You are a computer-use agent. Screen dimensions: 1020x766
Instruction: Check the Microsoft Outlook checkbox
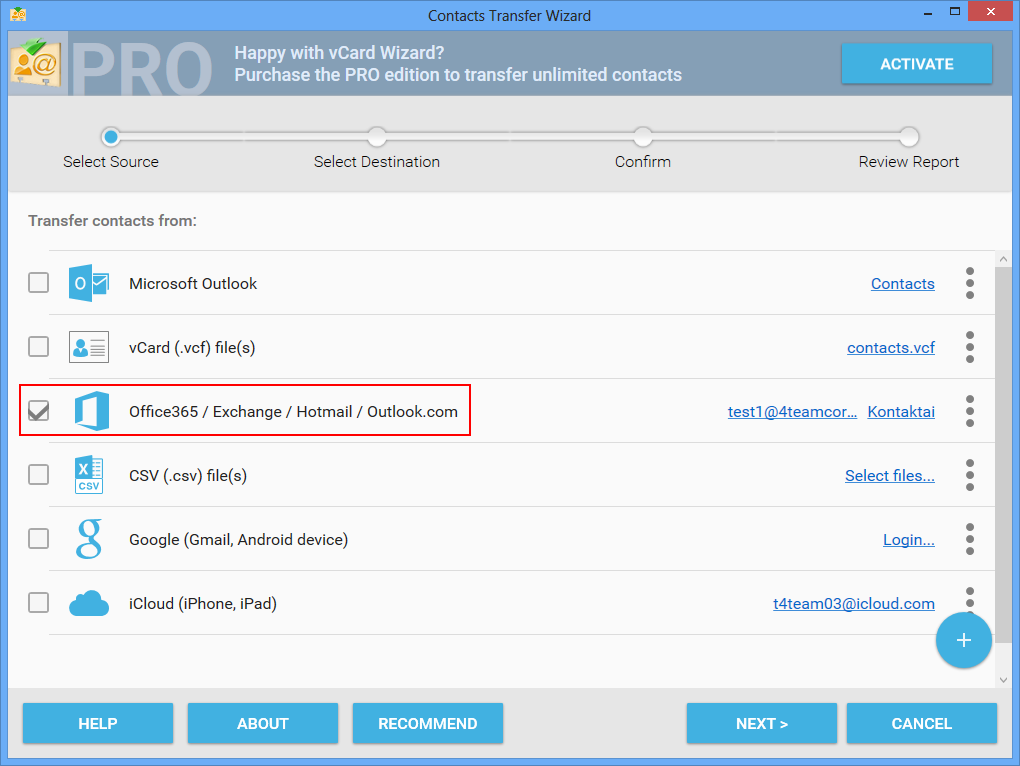(x=38, y=283)
